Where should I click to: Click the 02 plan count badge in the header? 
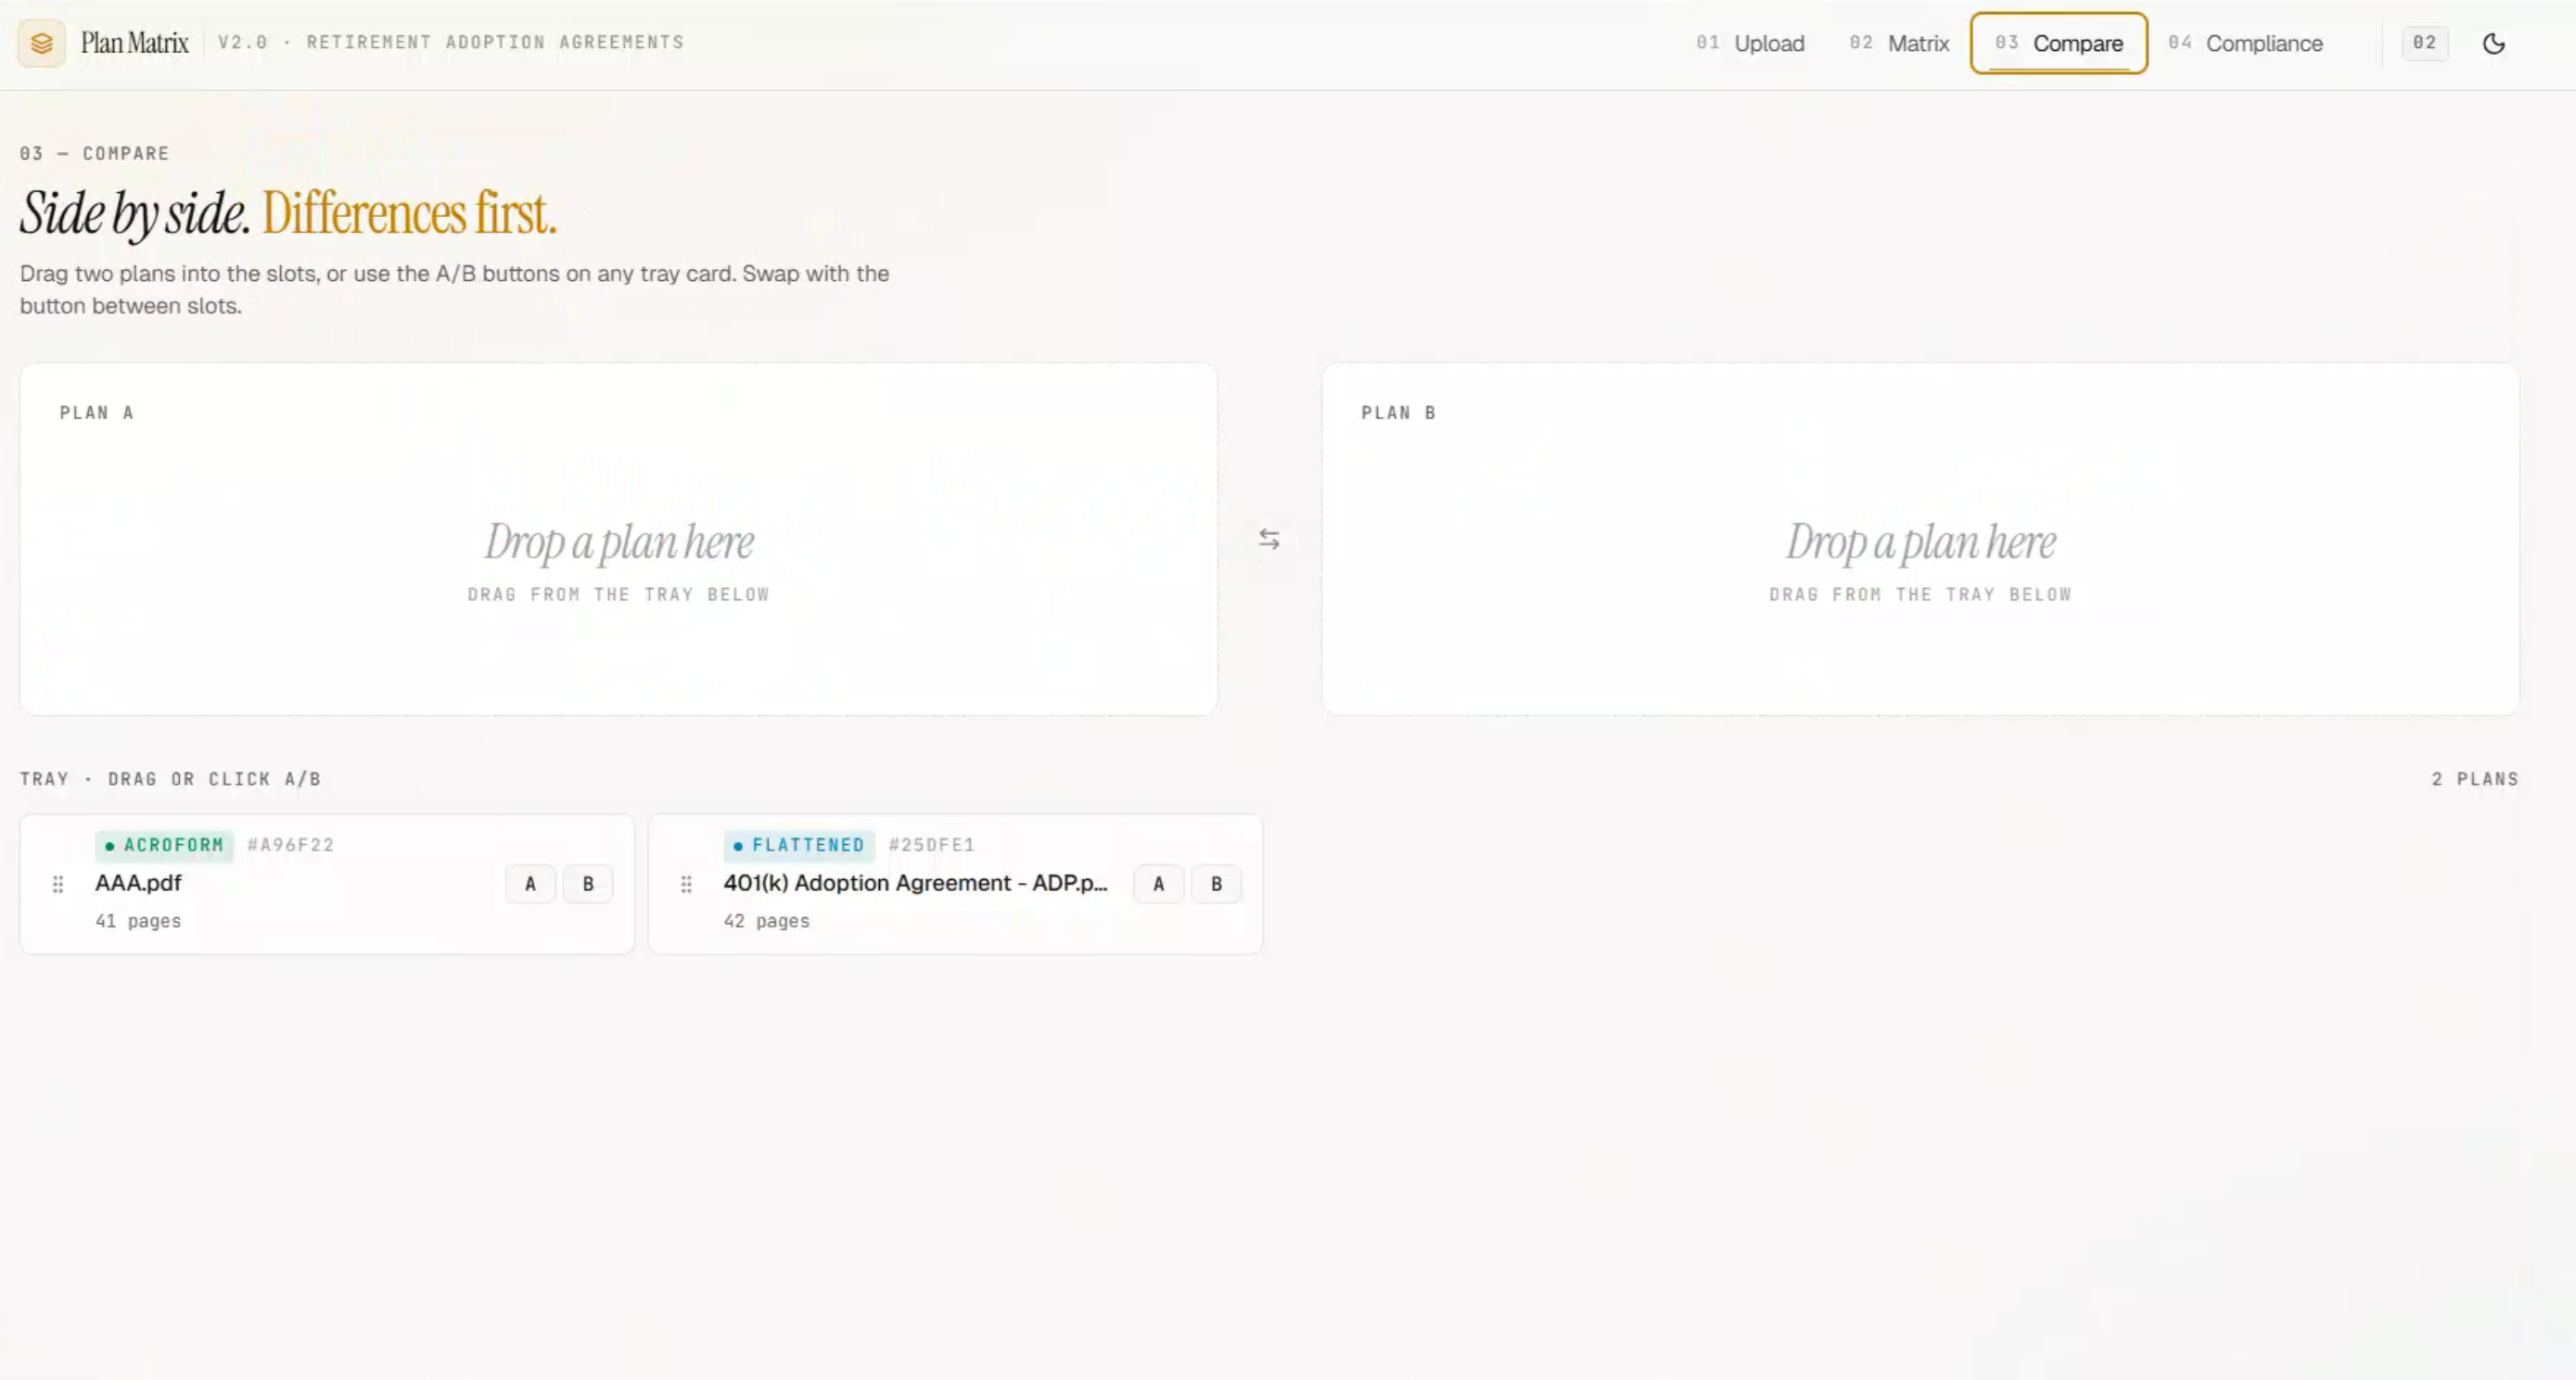(x=2424, y=43)
